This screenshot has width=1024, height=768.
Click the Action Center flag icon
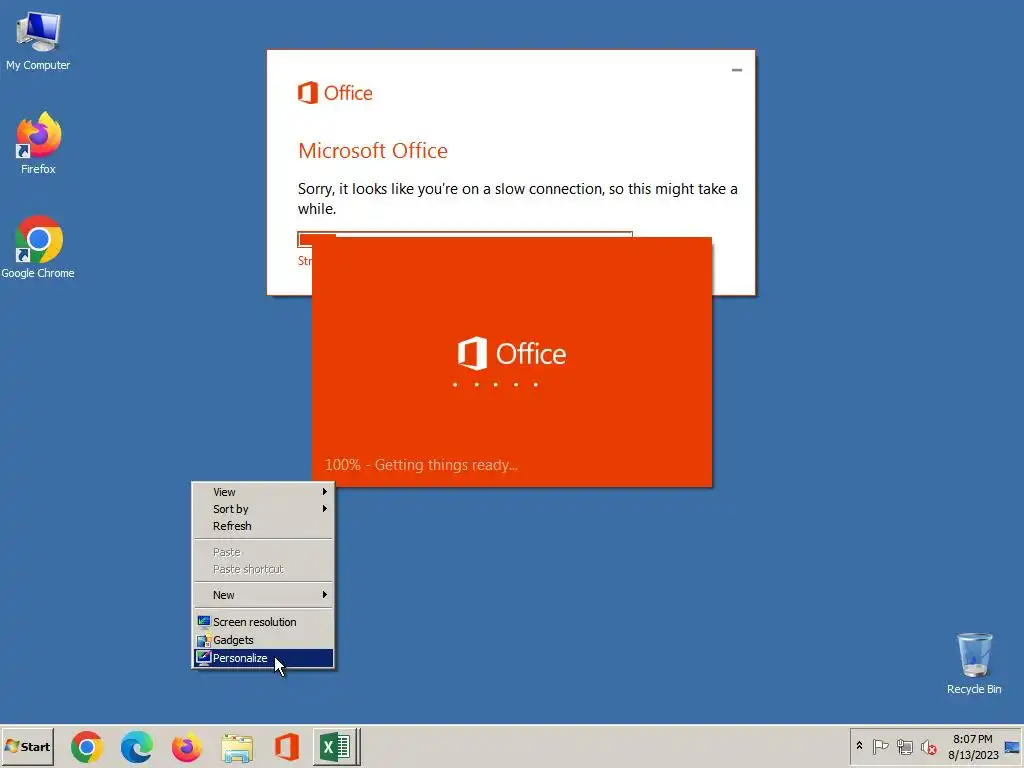[x=880, y=746]
